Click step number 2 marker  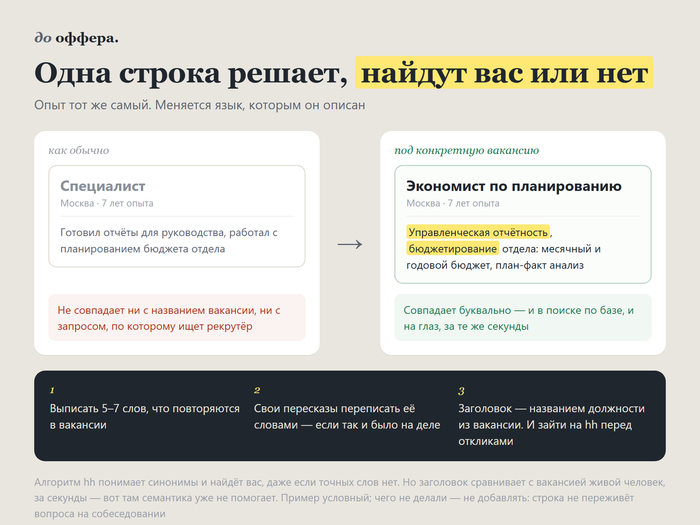[257, 391]
